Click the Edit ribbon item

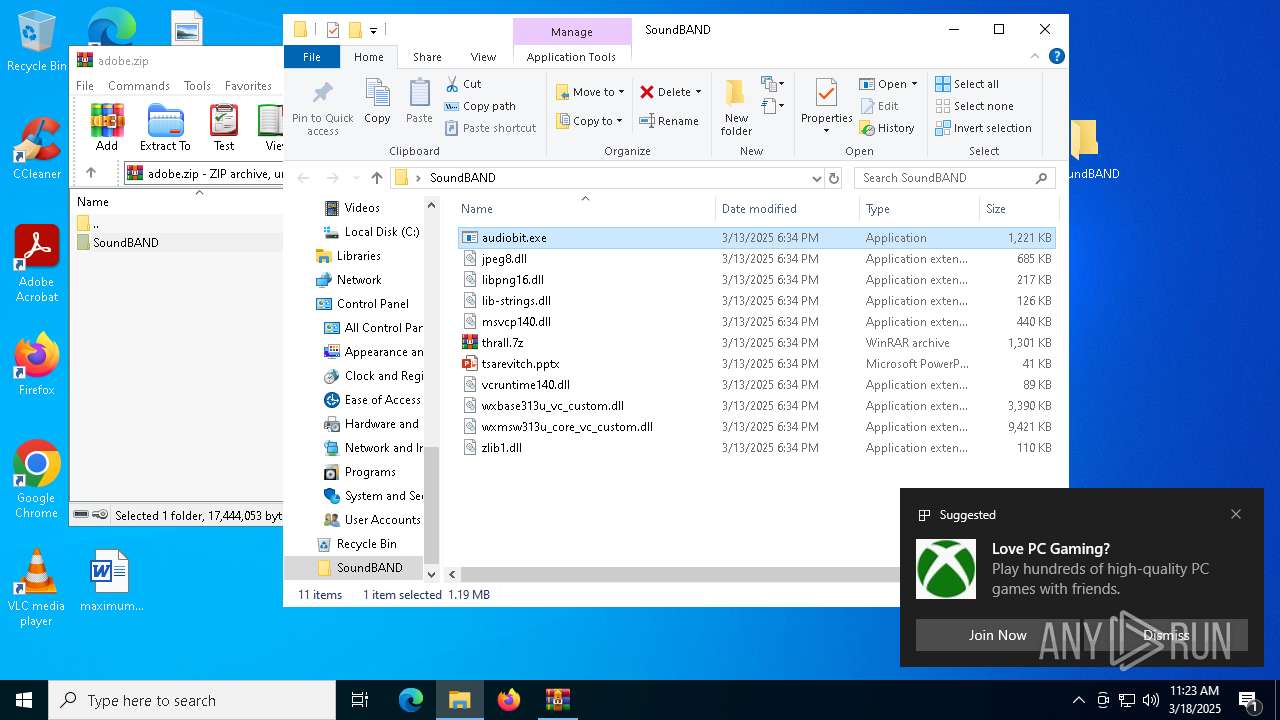point(878,106)
